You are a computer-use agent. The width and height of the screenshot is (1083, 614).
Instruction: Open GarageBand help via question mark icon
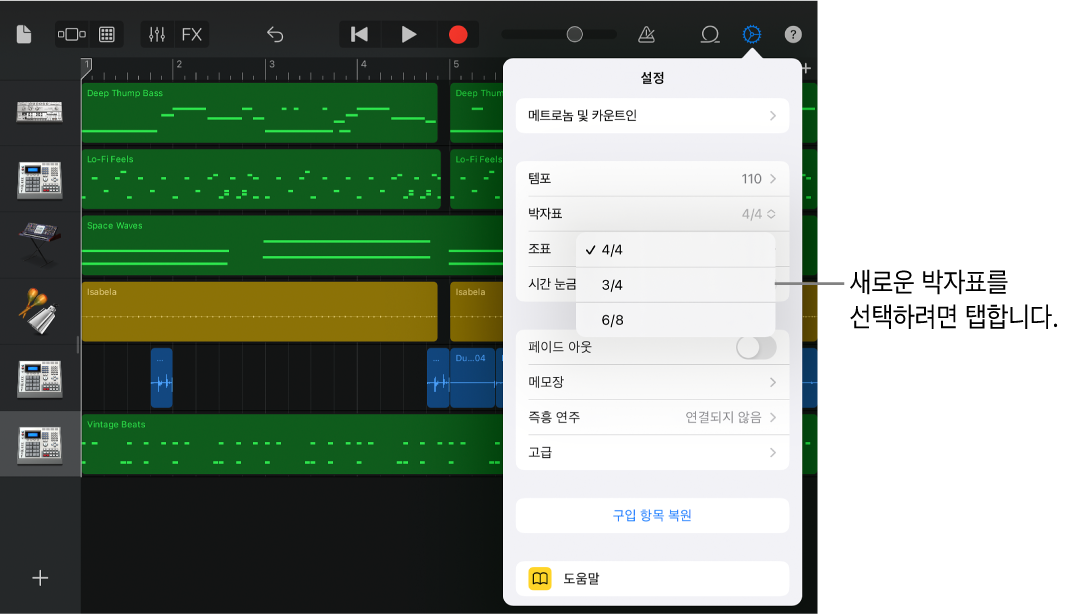click(793, 33)
